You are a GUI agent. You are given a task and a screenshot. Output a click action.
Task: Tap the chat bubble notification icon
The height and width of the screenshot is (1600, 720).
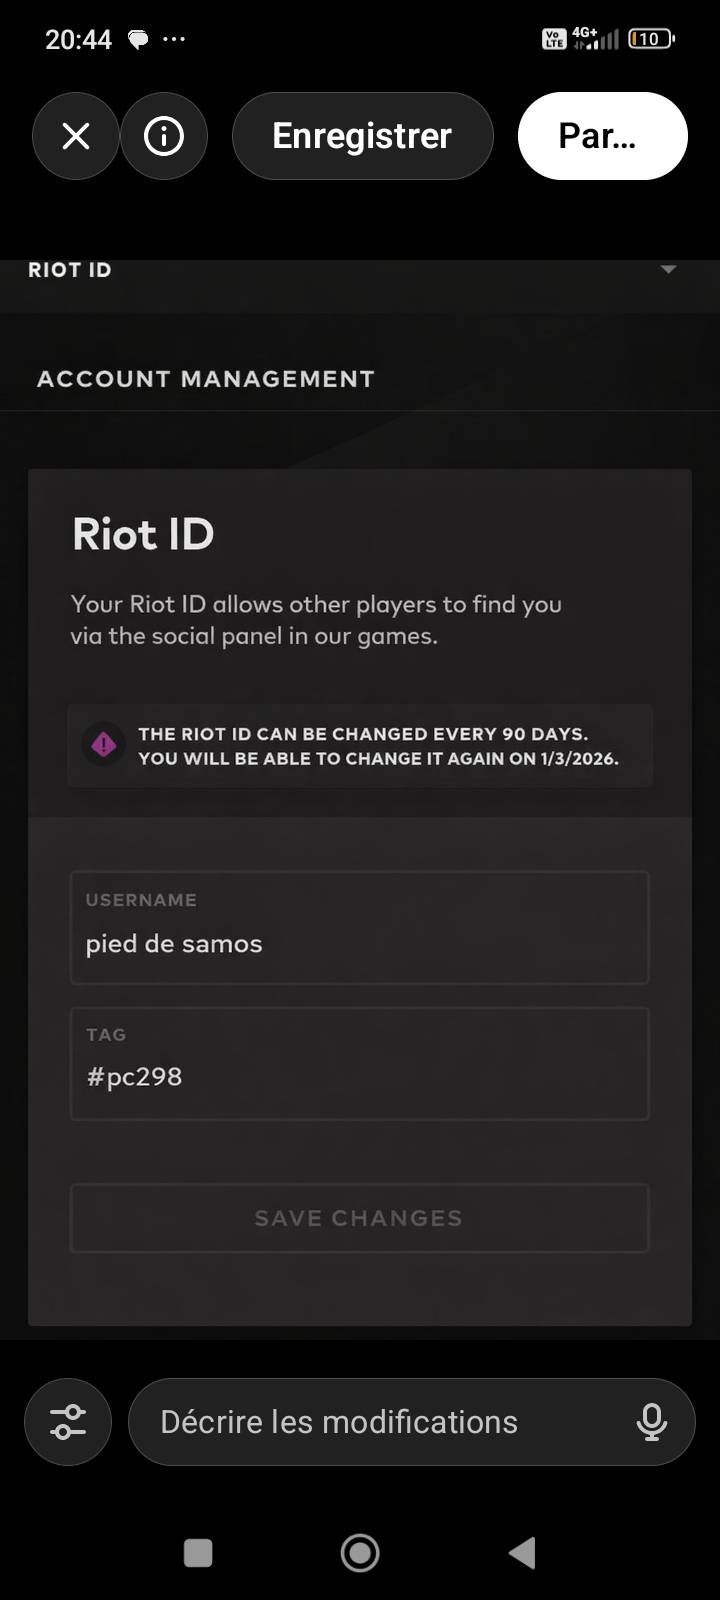pyautogui.click(x=138, y=40)
